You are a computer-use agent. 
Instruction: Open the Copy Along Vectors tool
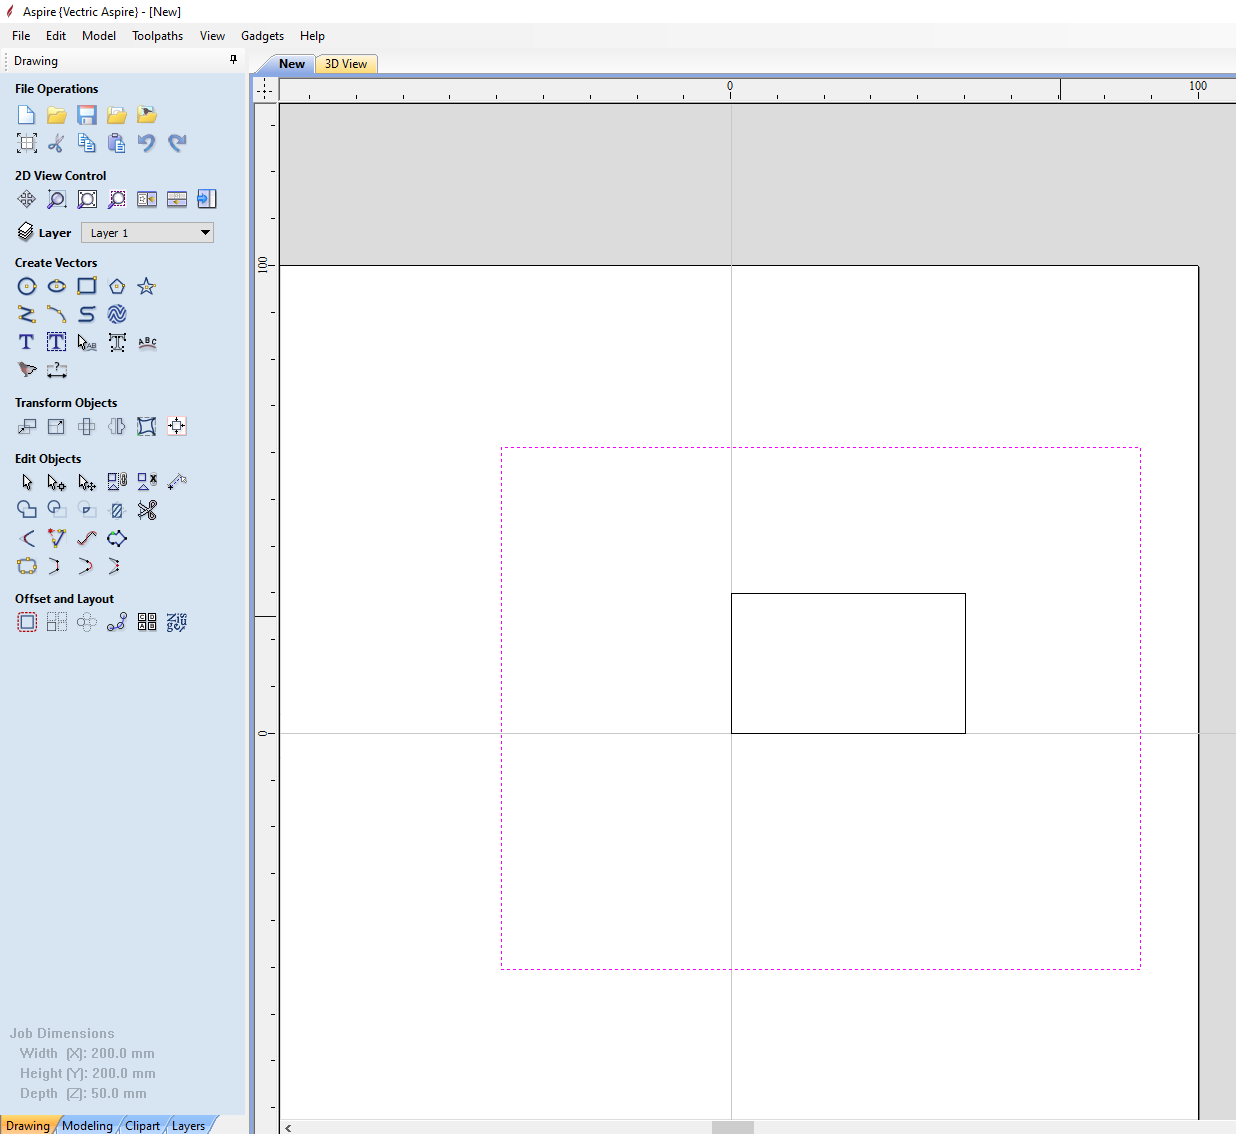(117, 622)
